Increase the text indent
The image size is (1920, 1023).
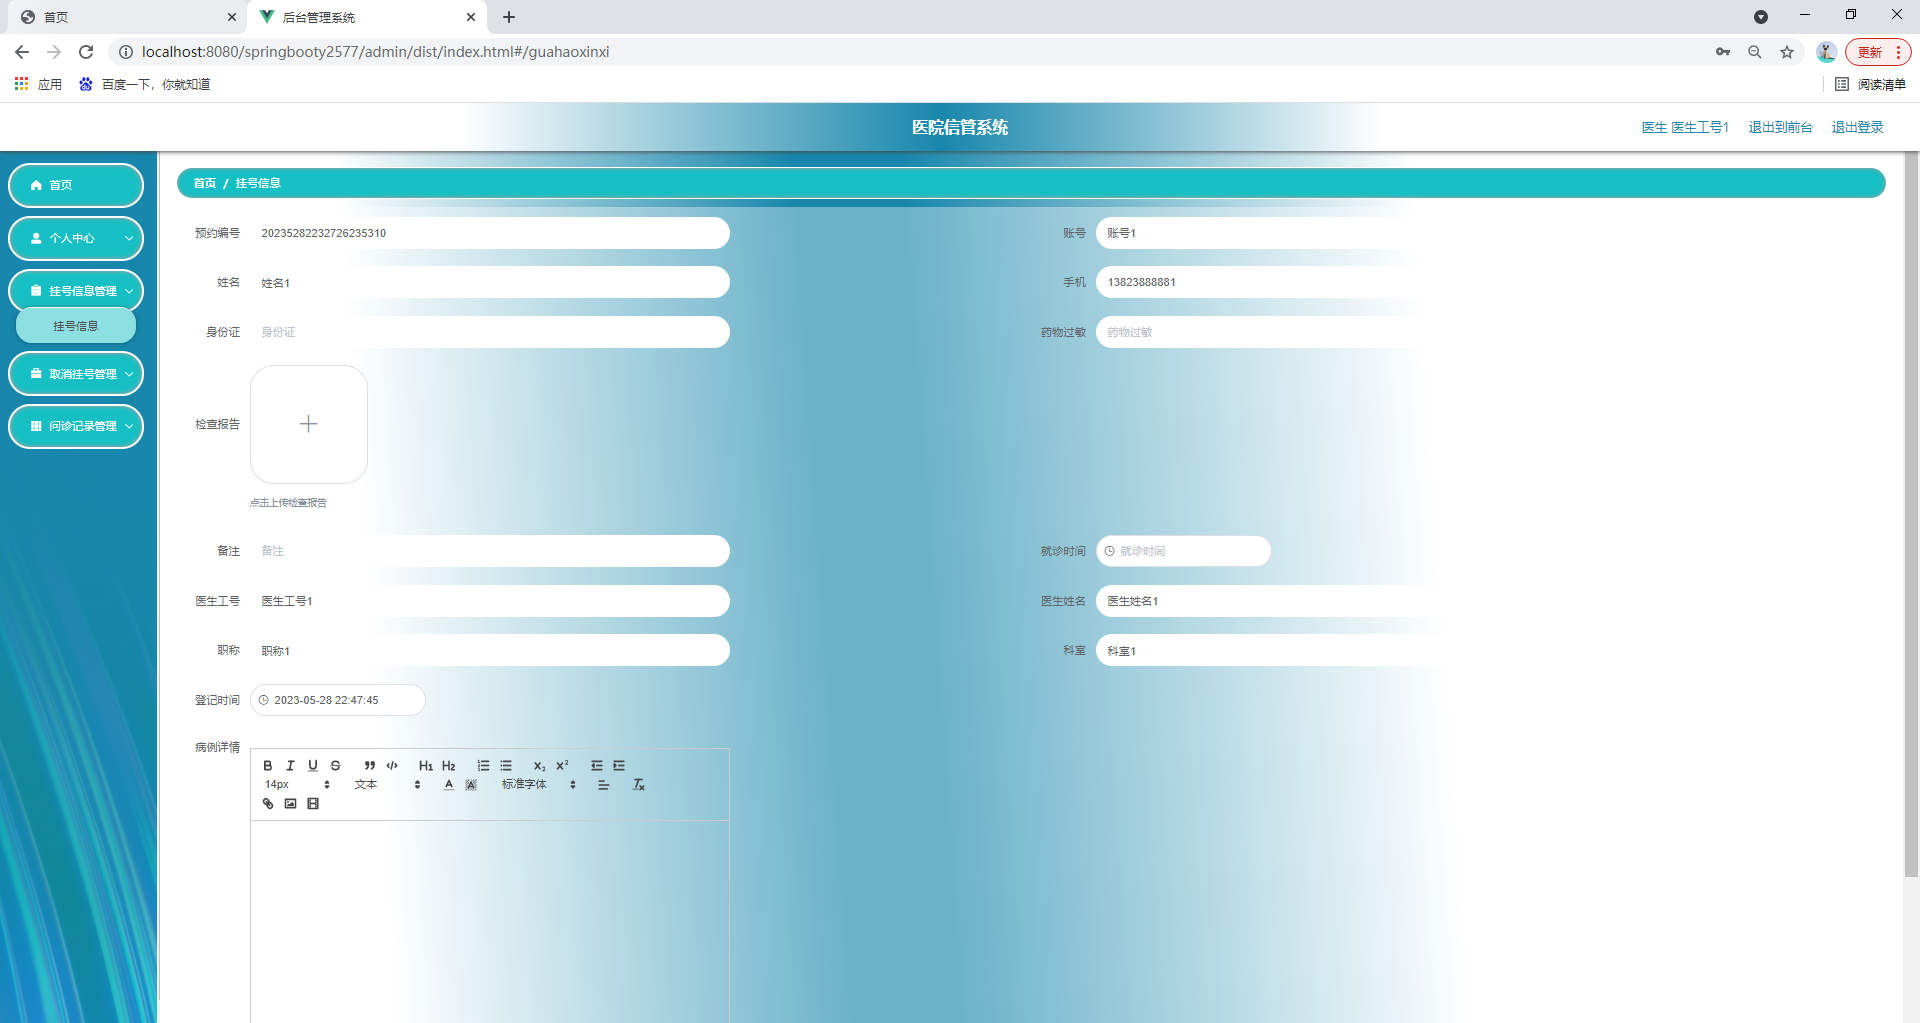(619, 766)
